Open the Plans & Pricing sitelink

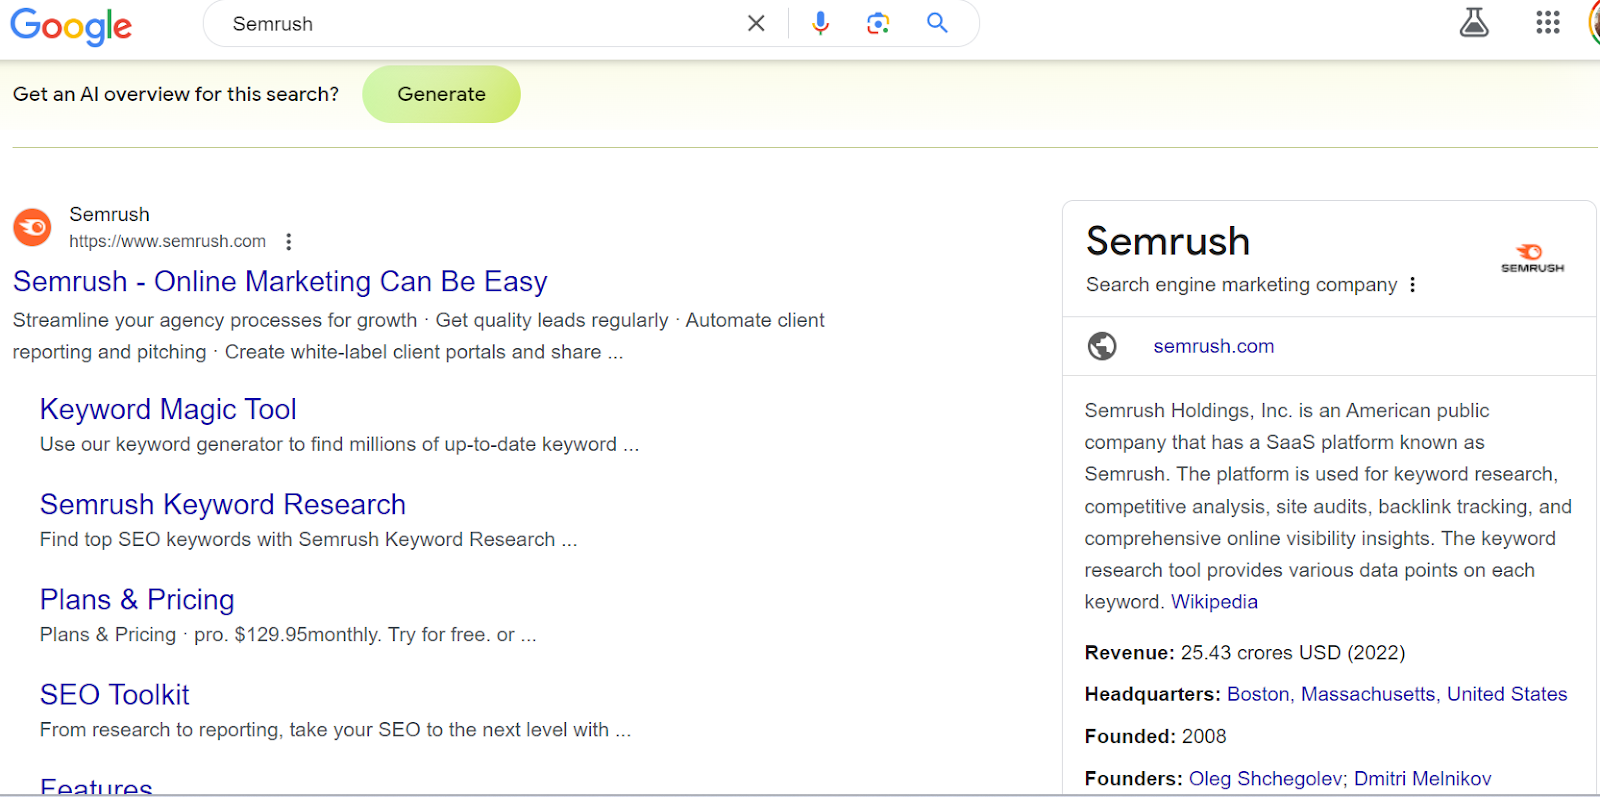tap(137, 599)
